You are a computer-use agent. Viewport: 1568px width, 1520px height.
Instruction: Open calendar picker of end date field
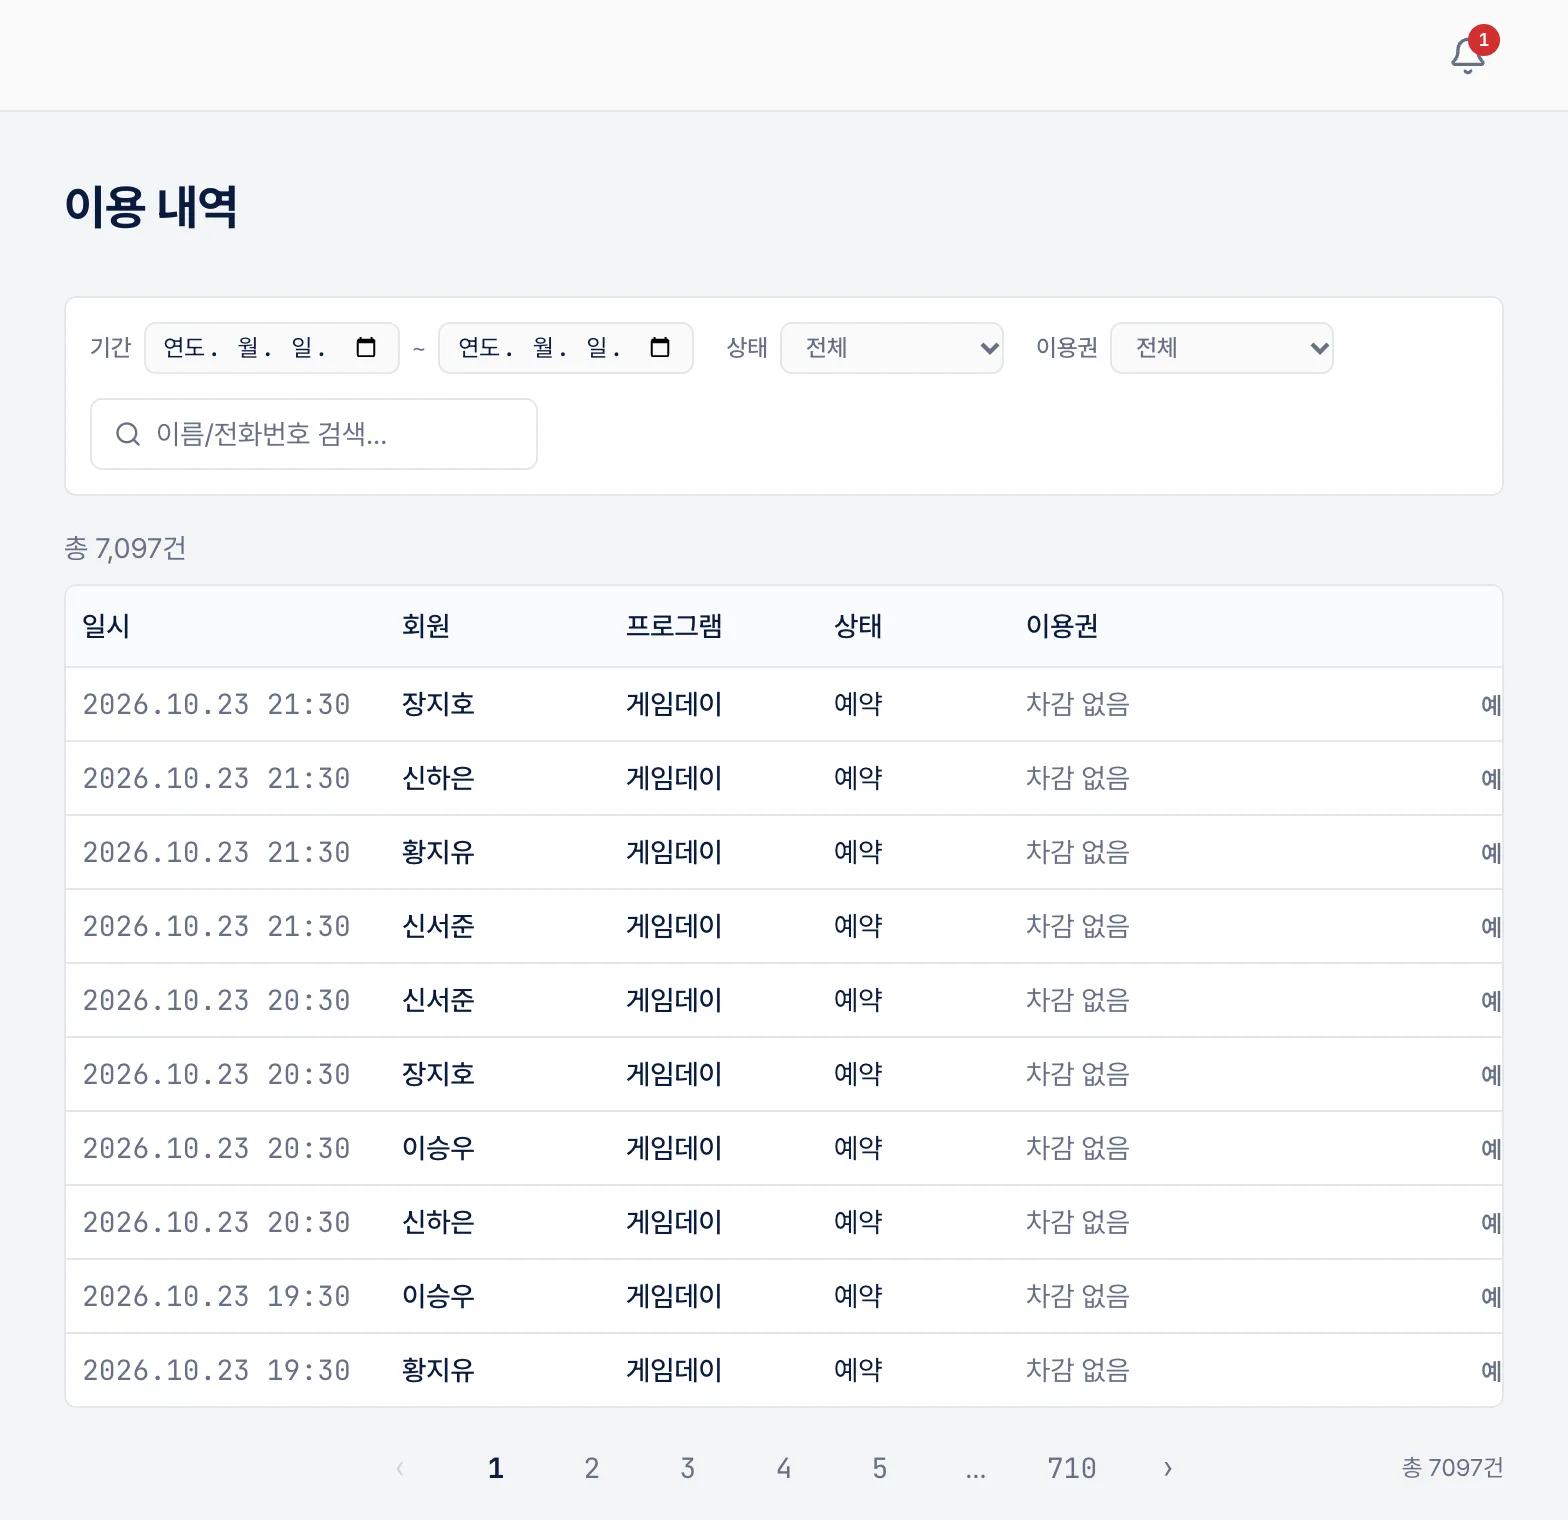click(x=660, y=347)
